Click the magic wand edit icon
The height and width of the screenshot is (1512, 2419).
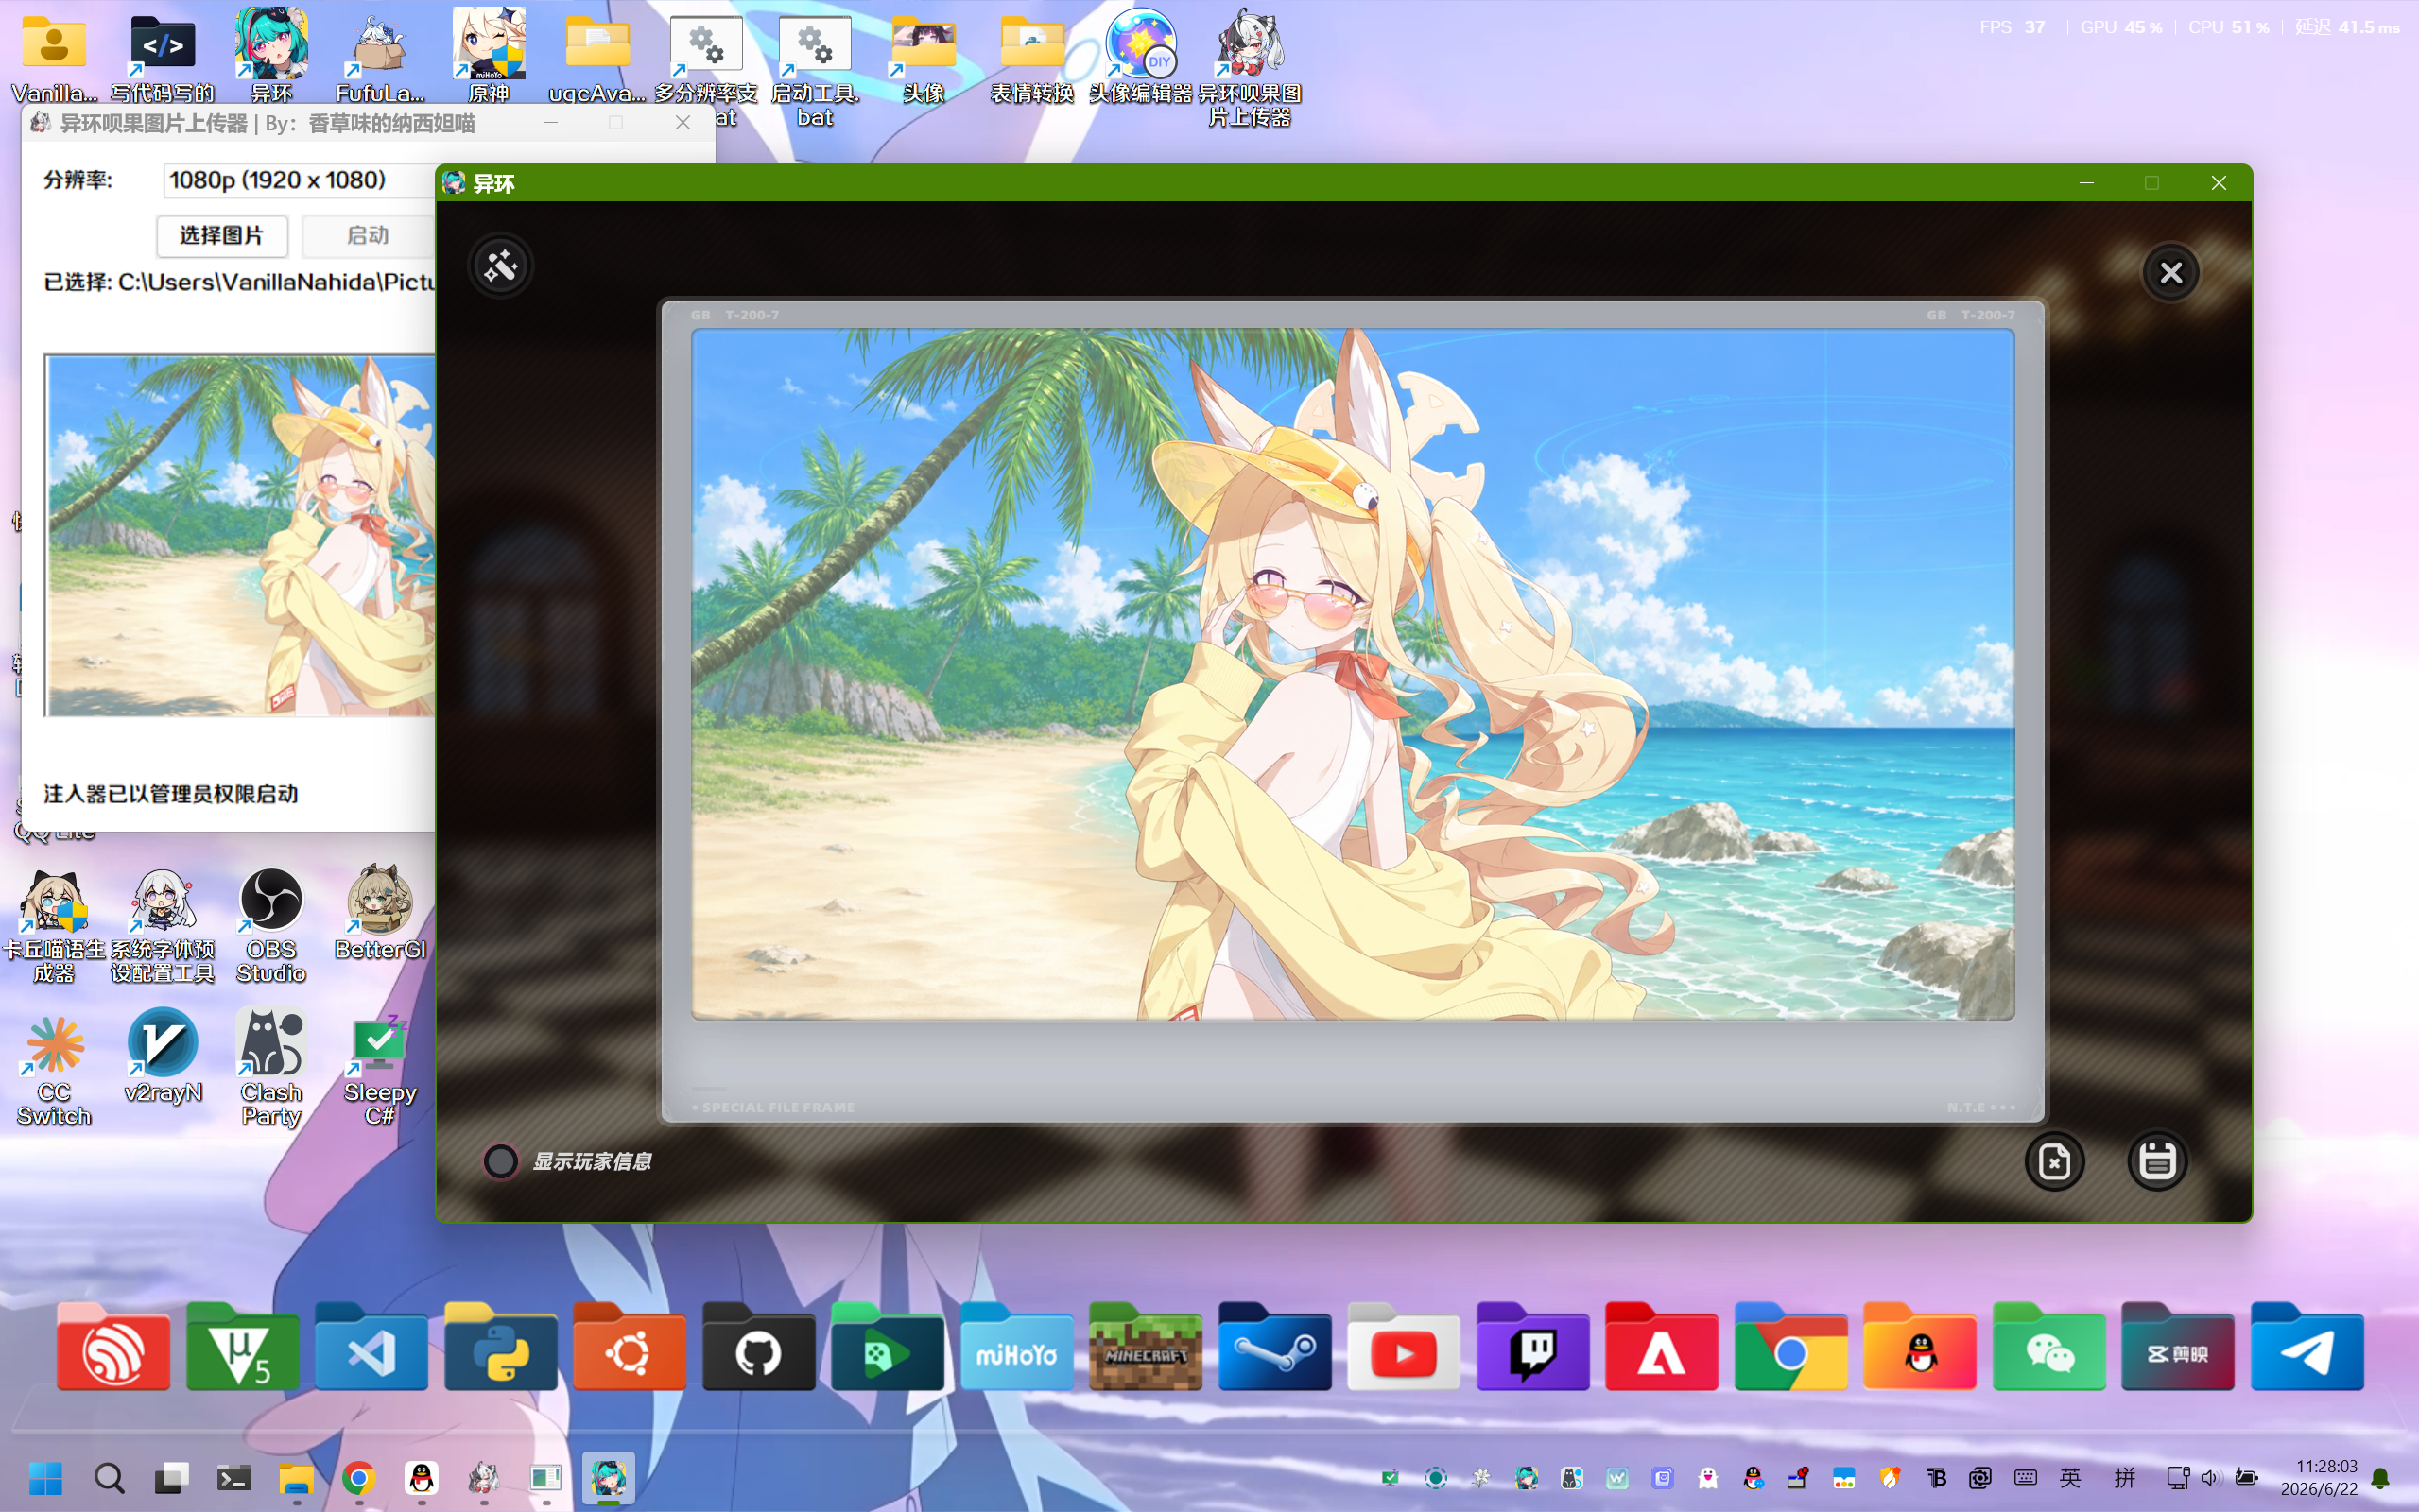(x=500, y=266)
